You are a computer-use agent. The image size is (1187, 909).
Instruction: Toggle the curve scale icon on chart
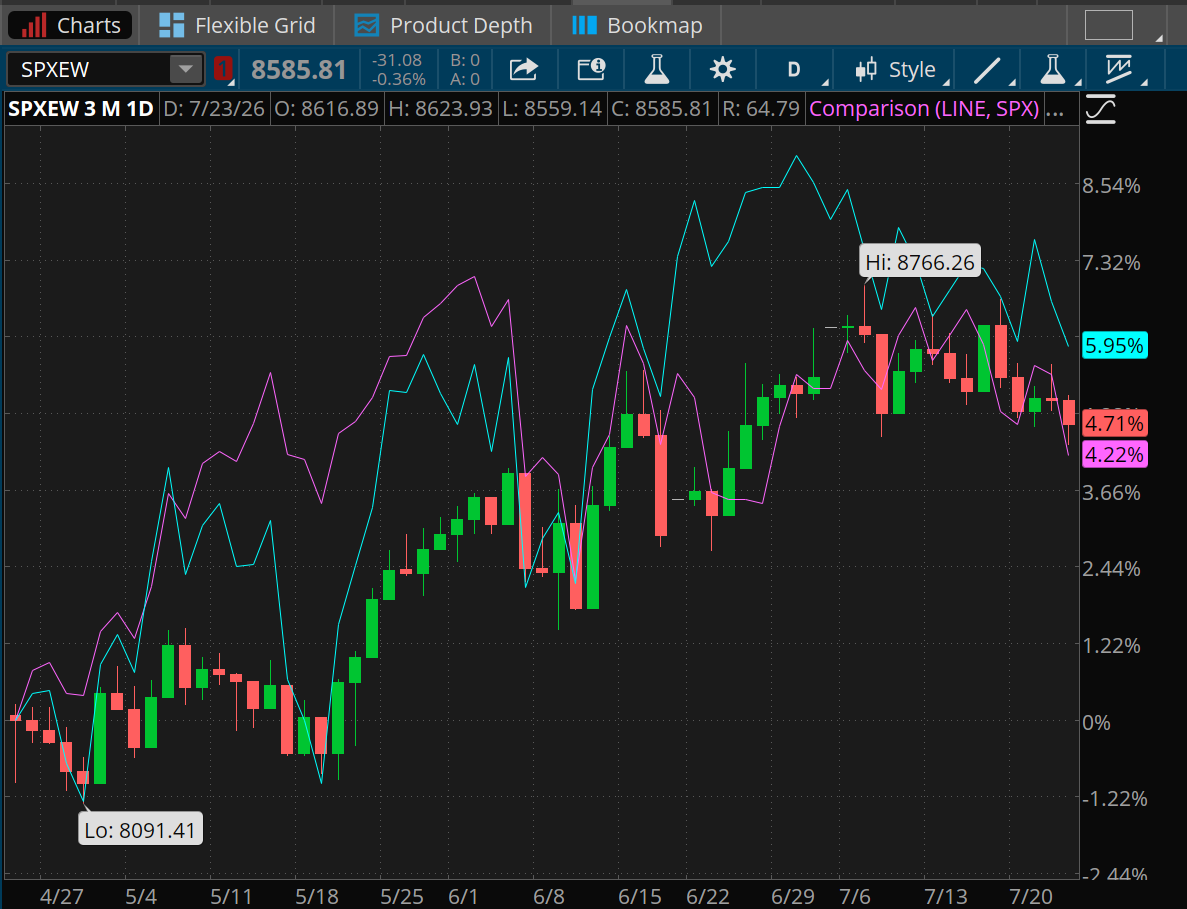click(x=1101, y=111)
